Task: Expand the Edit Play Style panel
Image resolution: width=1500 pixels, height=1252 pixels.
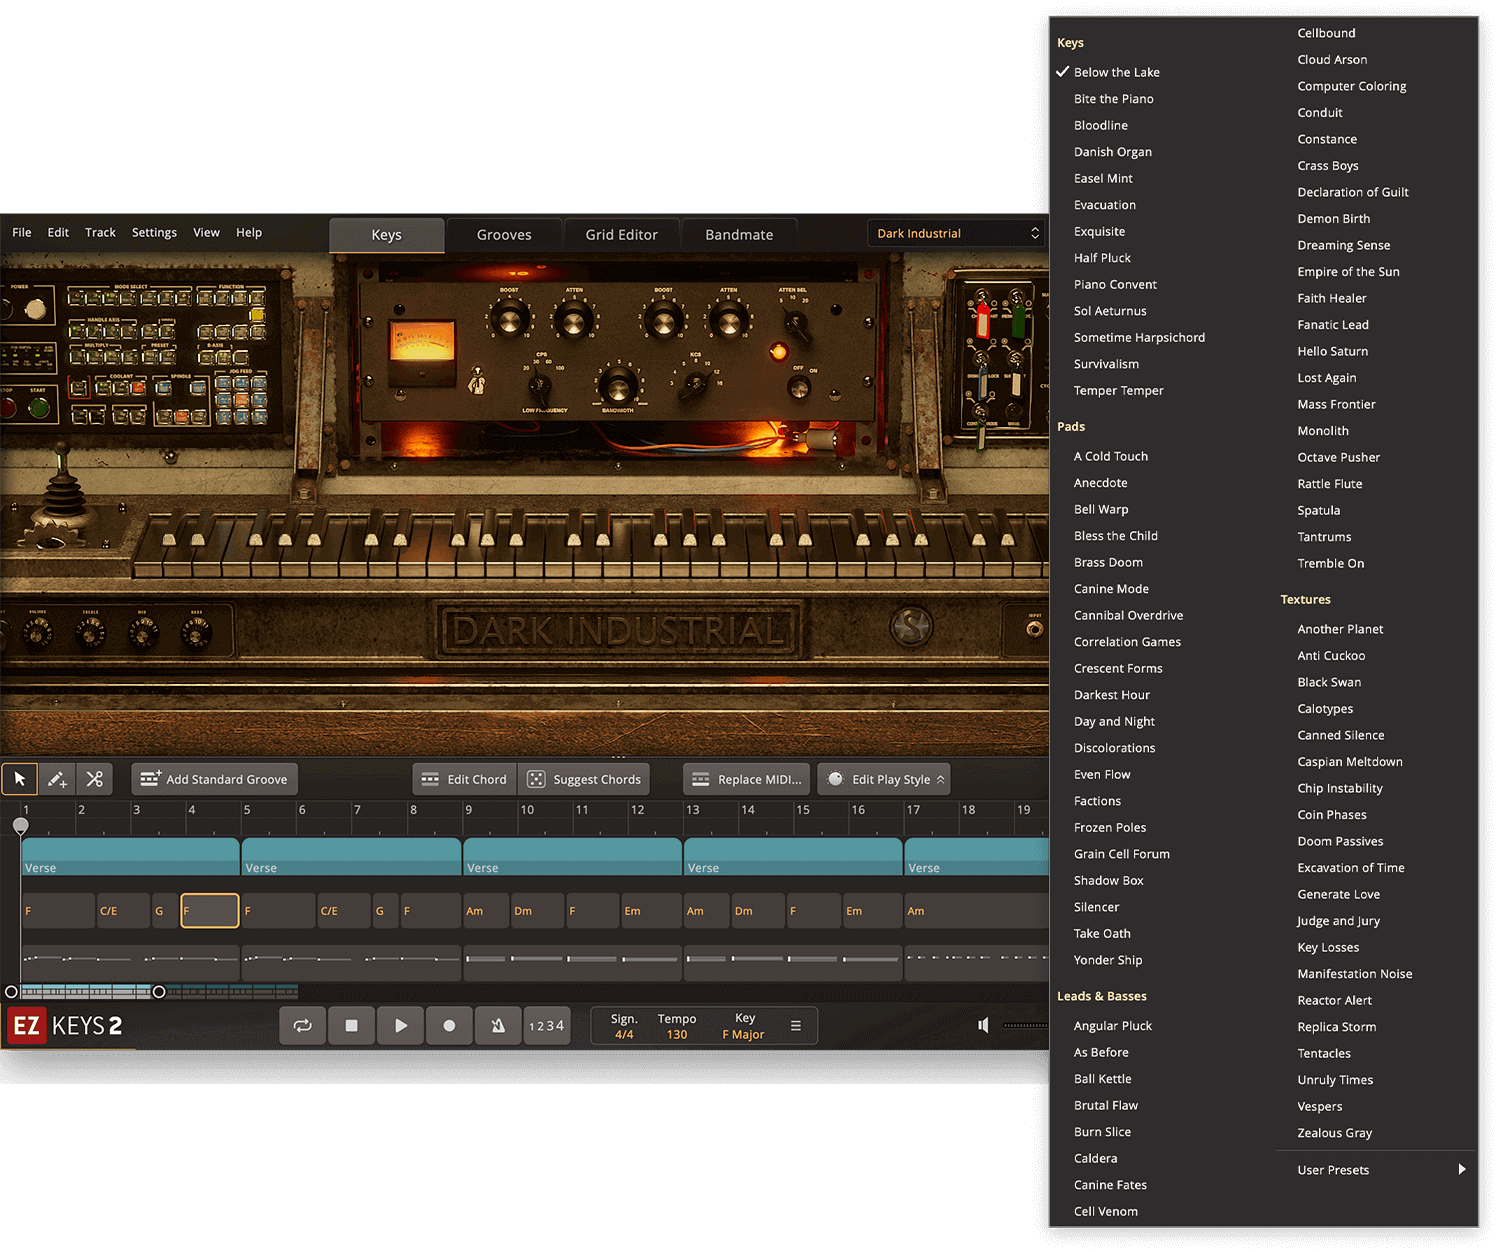Action: point(884,779)
